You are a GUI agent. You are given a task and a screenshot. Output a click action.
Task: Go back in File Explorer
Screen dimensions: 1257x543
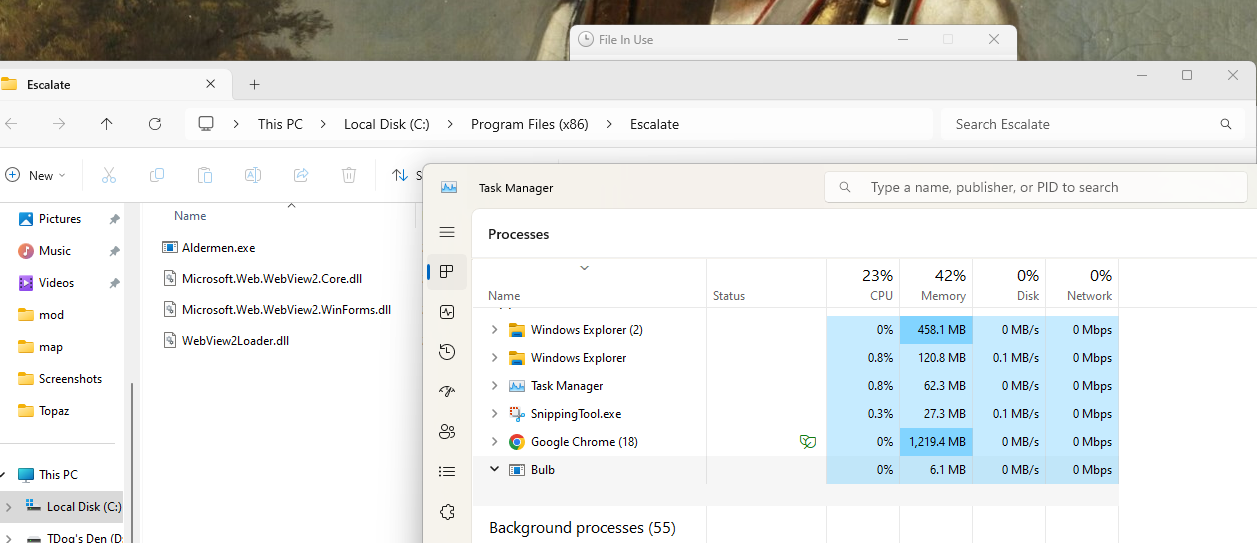pyautogui.click(x=11, y=124)
